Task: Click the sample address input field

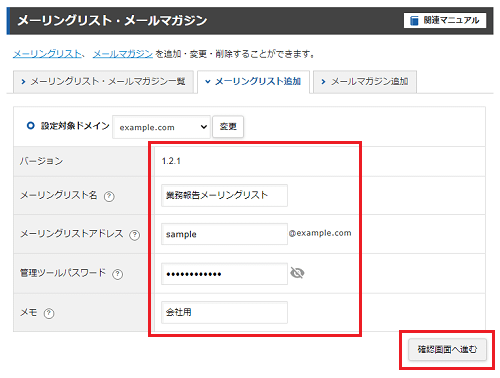Action: (224, 234)
